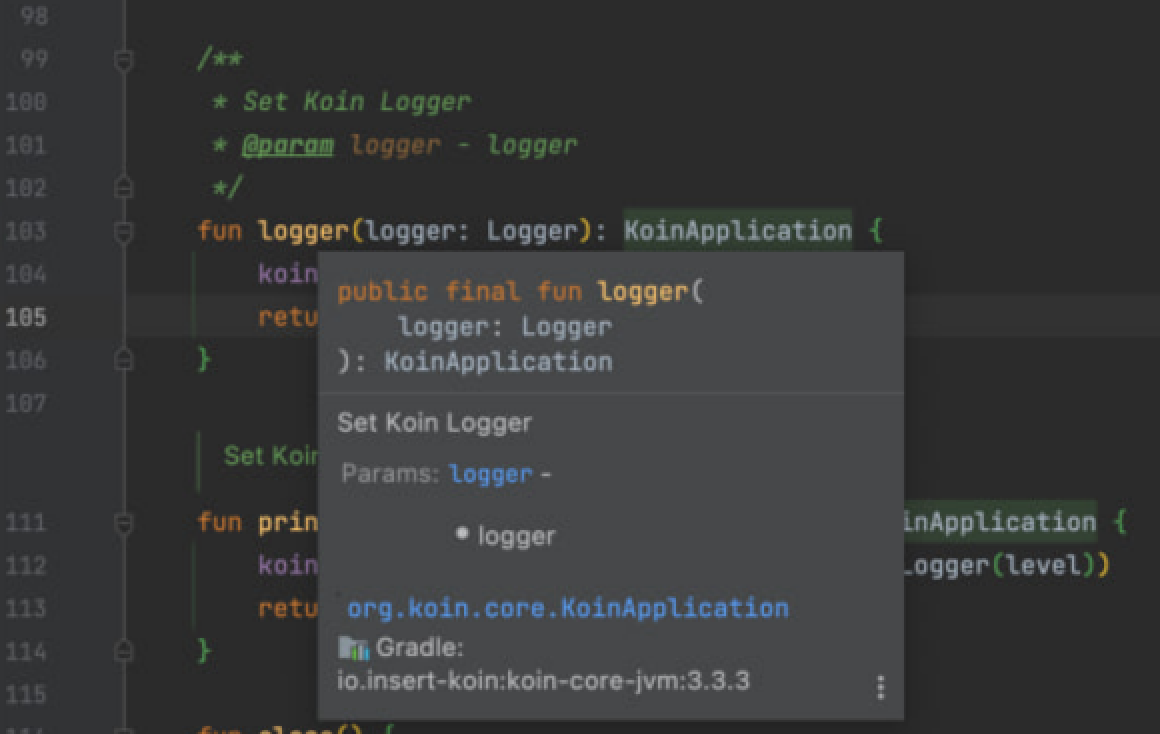Open the org.koin.core.KoinApplication link
1160x734 pixels.
(565, 607)
